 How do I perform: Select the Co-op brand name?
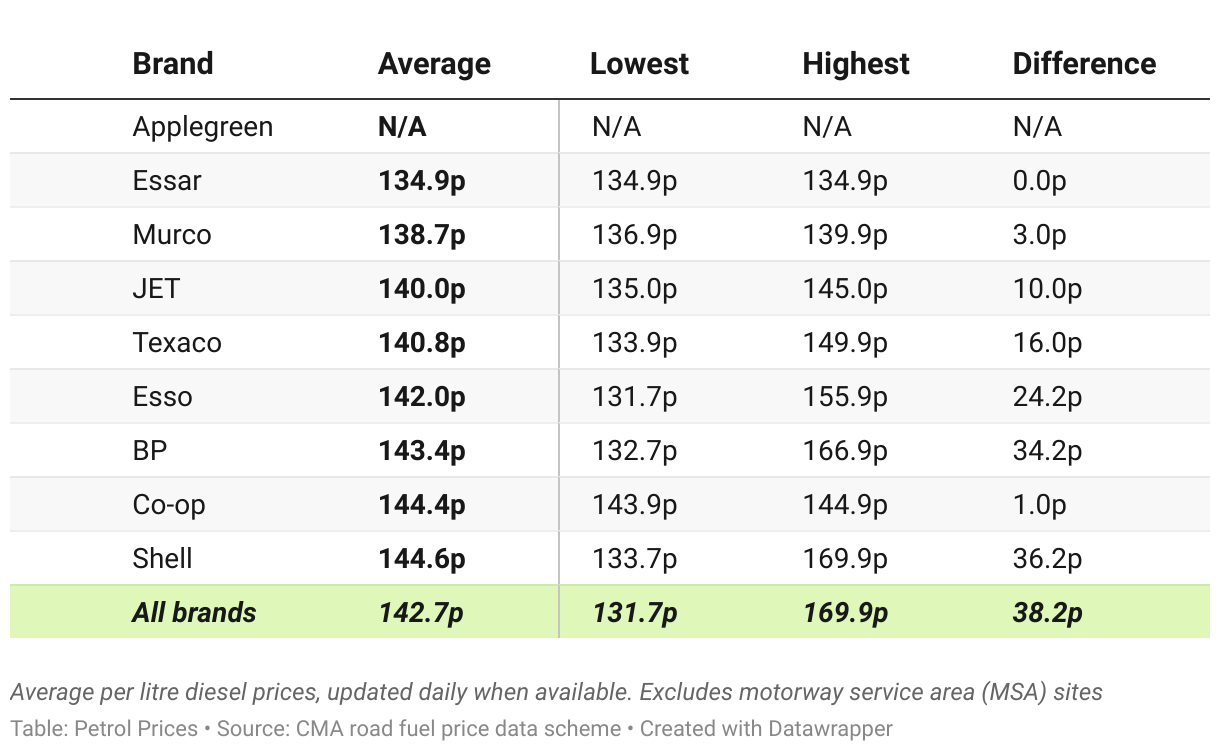click(169, 505)
